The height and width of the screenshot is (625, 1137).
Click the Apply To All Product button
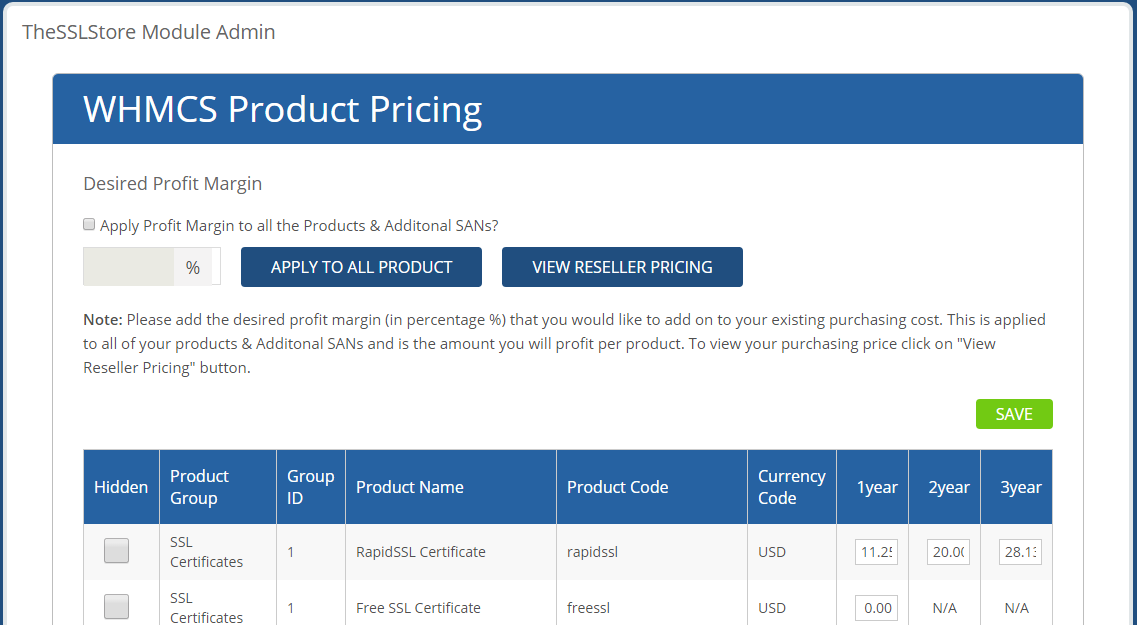click(361, 267)
